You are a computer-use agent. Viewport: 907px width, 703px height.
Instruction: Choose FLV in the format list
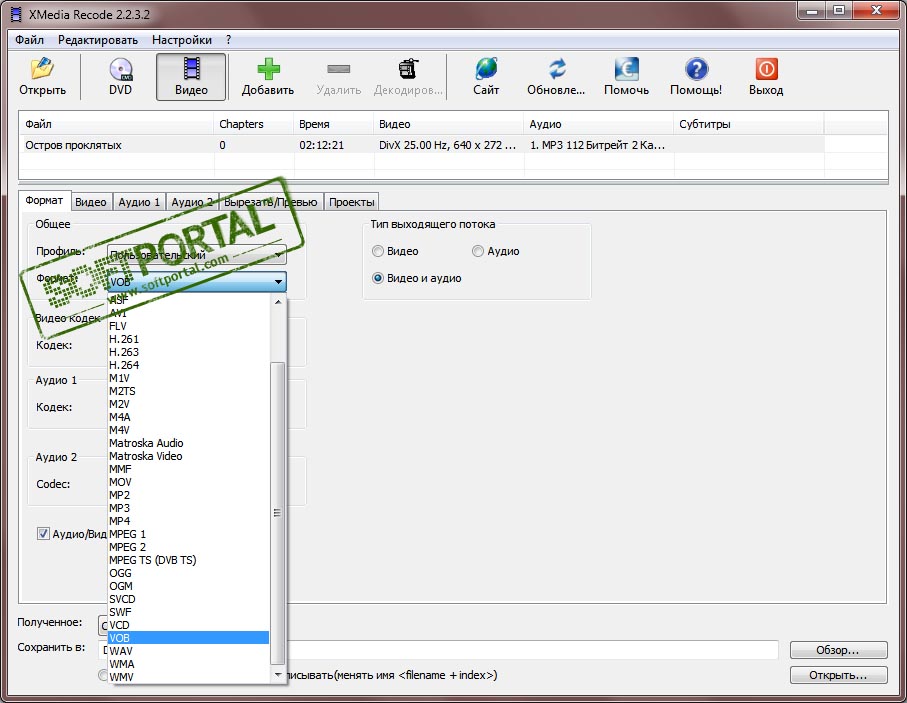tap(189, 326)
